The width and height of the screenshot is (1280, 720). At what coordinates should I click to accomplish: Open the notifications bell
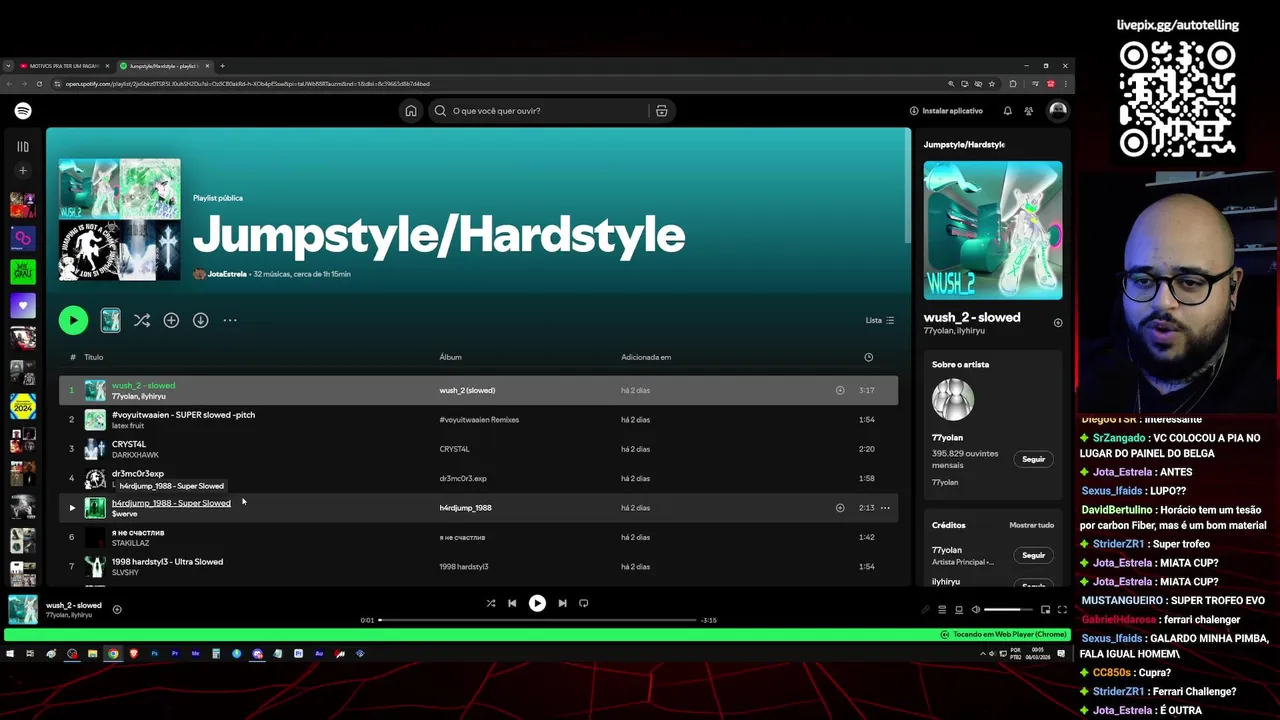[1007, 111]
